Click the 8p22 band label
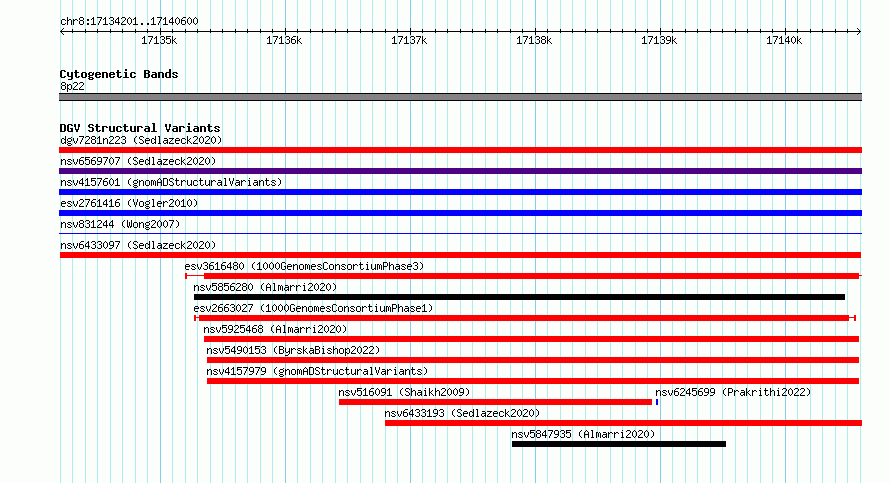The image size is (890, 483). [x=72, y=86]
